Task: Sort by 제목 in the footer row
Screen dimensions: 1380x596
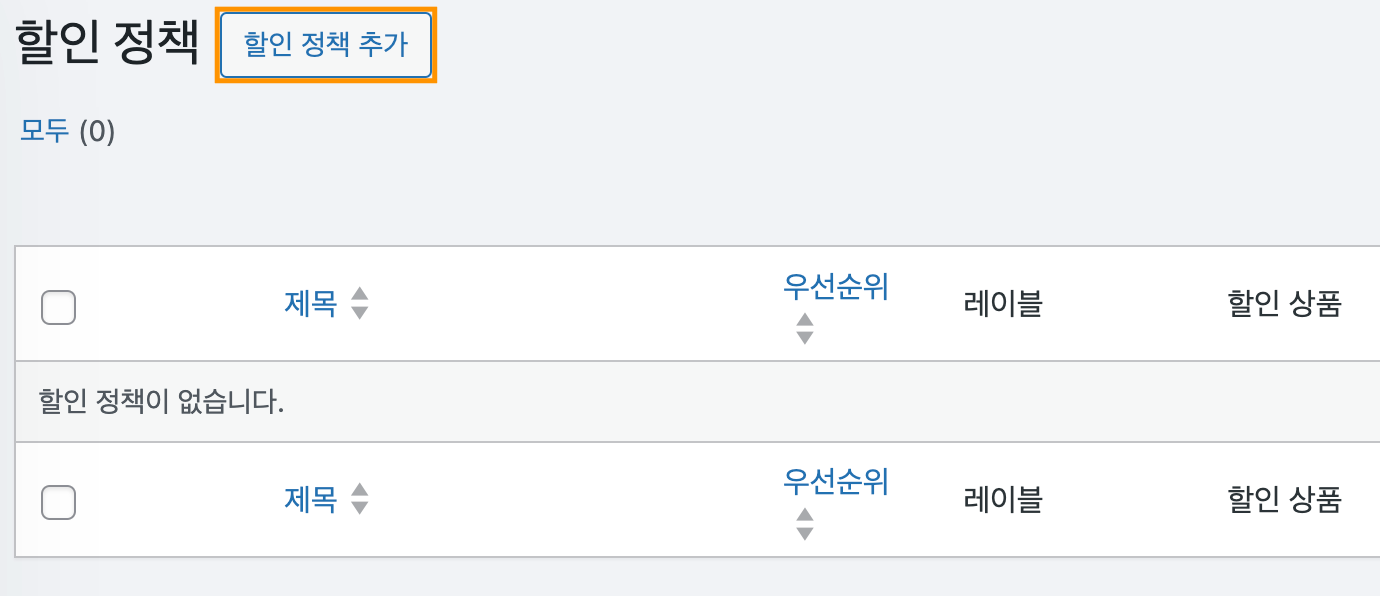Action: tap(311, 498)
